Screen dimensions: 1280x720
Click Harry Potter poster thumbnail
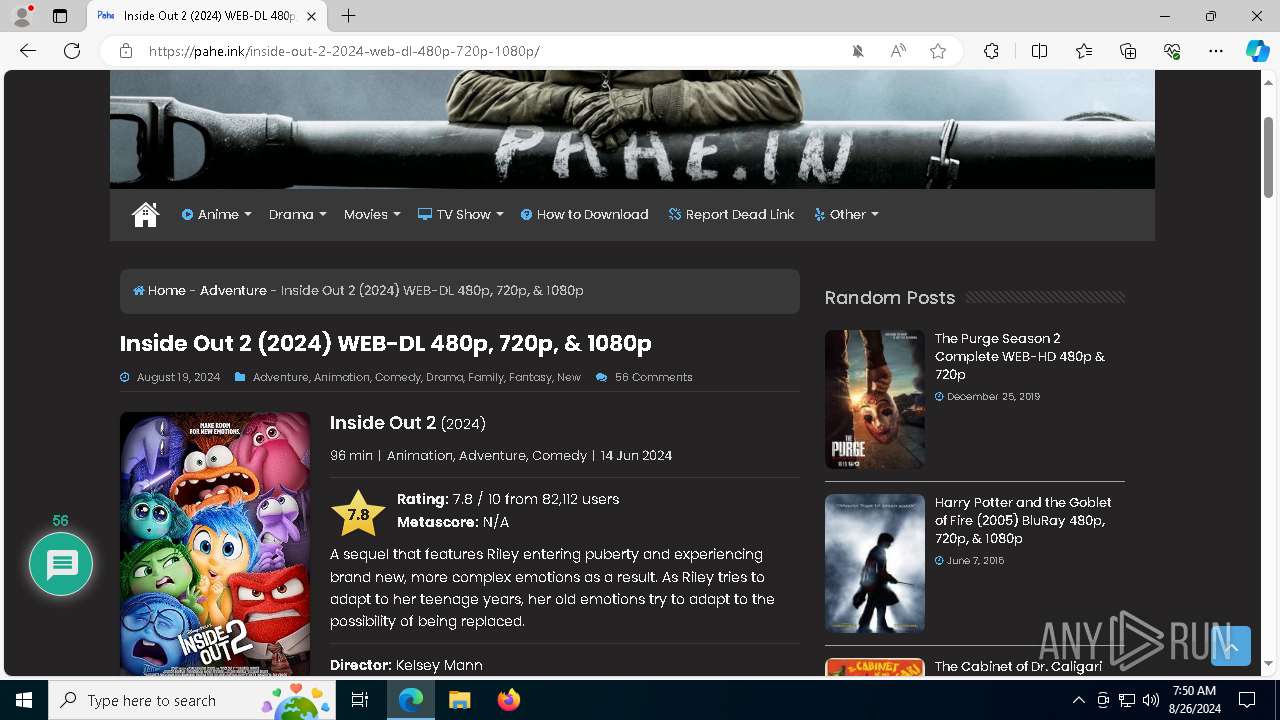pyautogui.click(x=875, y=563)
